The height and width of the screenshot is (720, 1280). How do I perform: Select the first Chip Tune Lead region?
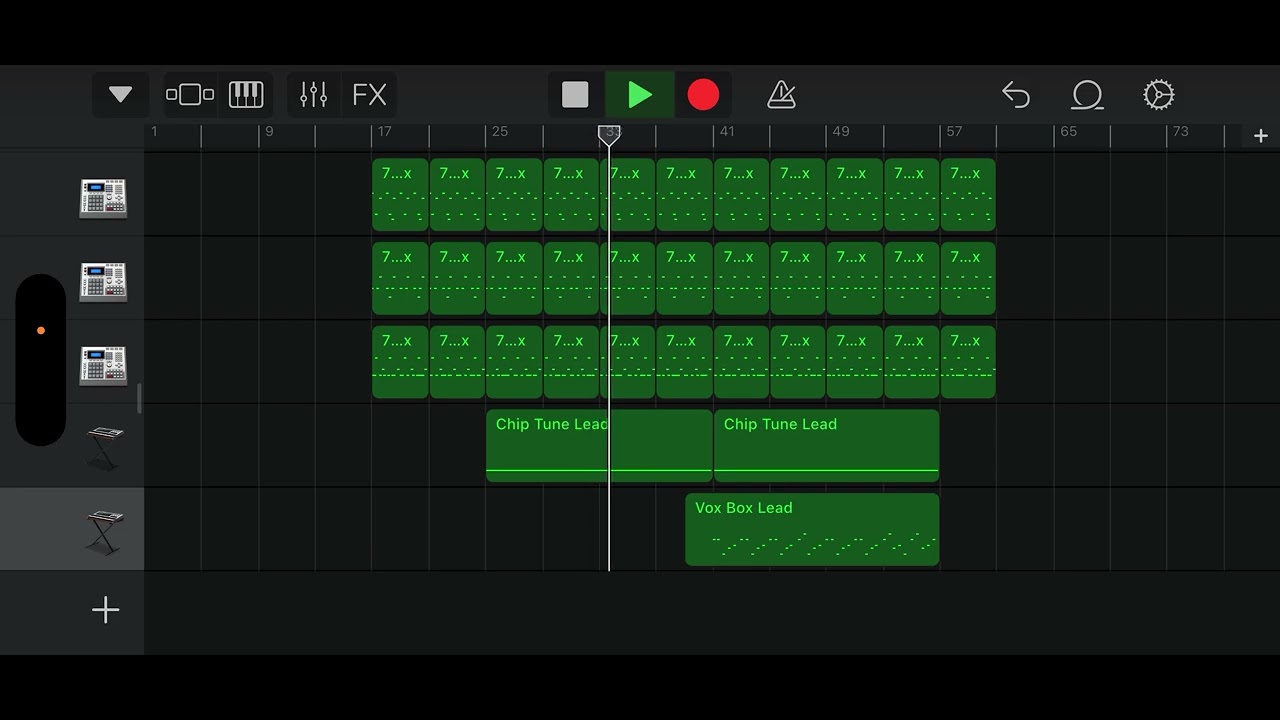[599, 446]
